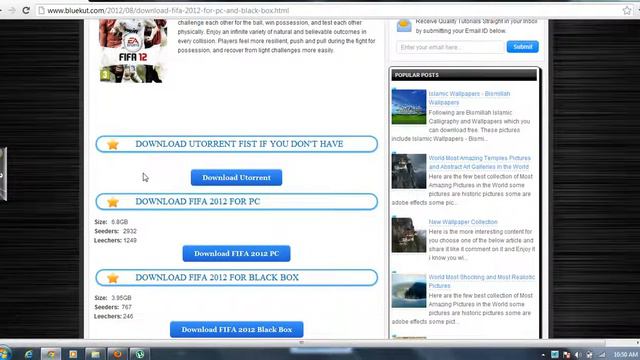Click the 'DOWNLOAD UTORRENT FIST IF YOU DON'T HAVE' heading
This screenshot has width=640, height=360.
tap(239, 144)
